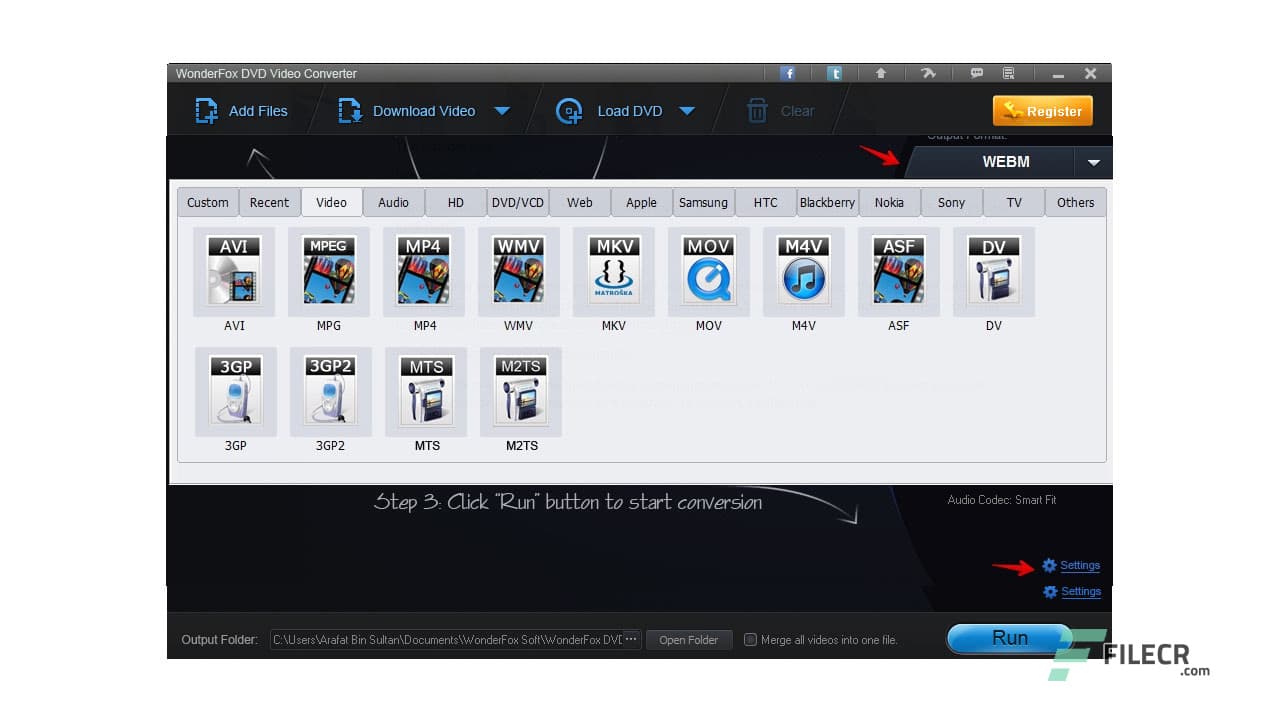Open the WEBM output format dropdown
This screenshot has height=720, width=1280.
1093,161
